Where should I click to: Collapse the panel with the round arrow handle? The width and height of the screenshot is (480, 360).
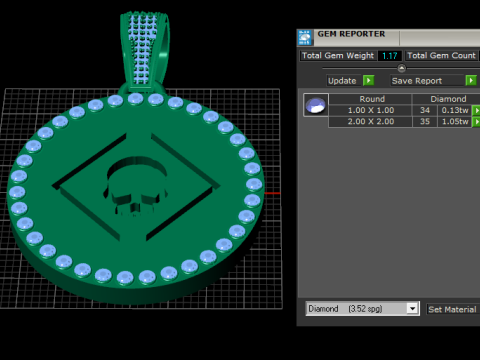pos(402,68)
